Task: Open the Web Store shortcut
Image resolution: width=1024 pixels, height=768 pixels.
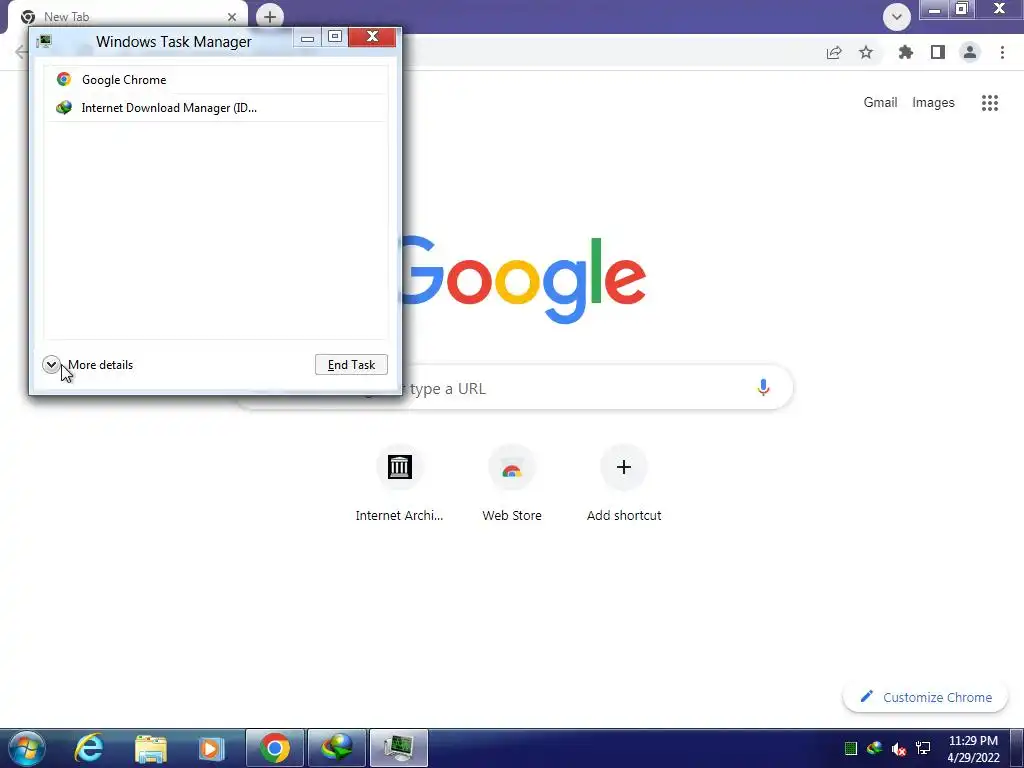Action: point(511,485)
